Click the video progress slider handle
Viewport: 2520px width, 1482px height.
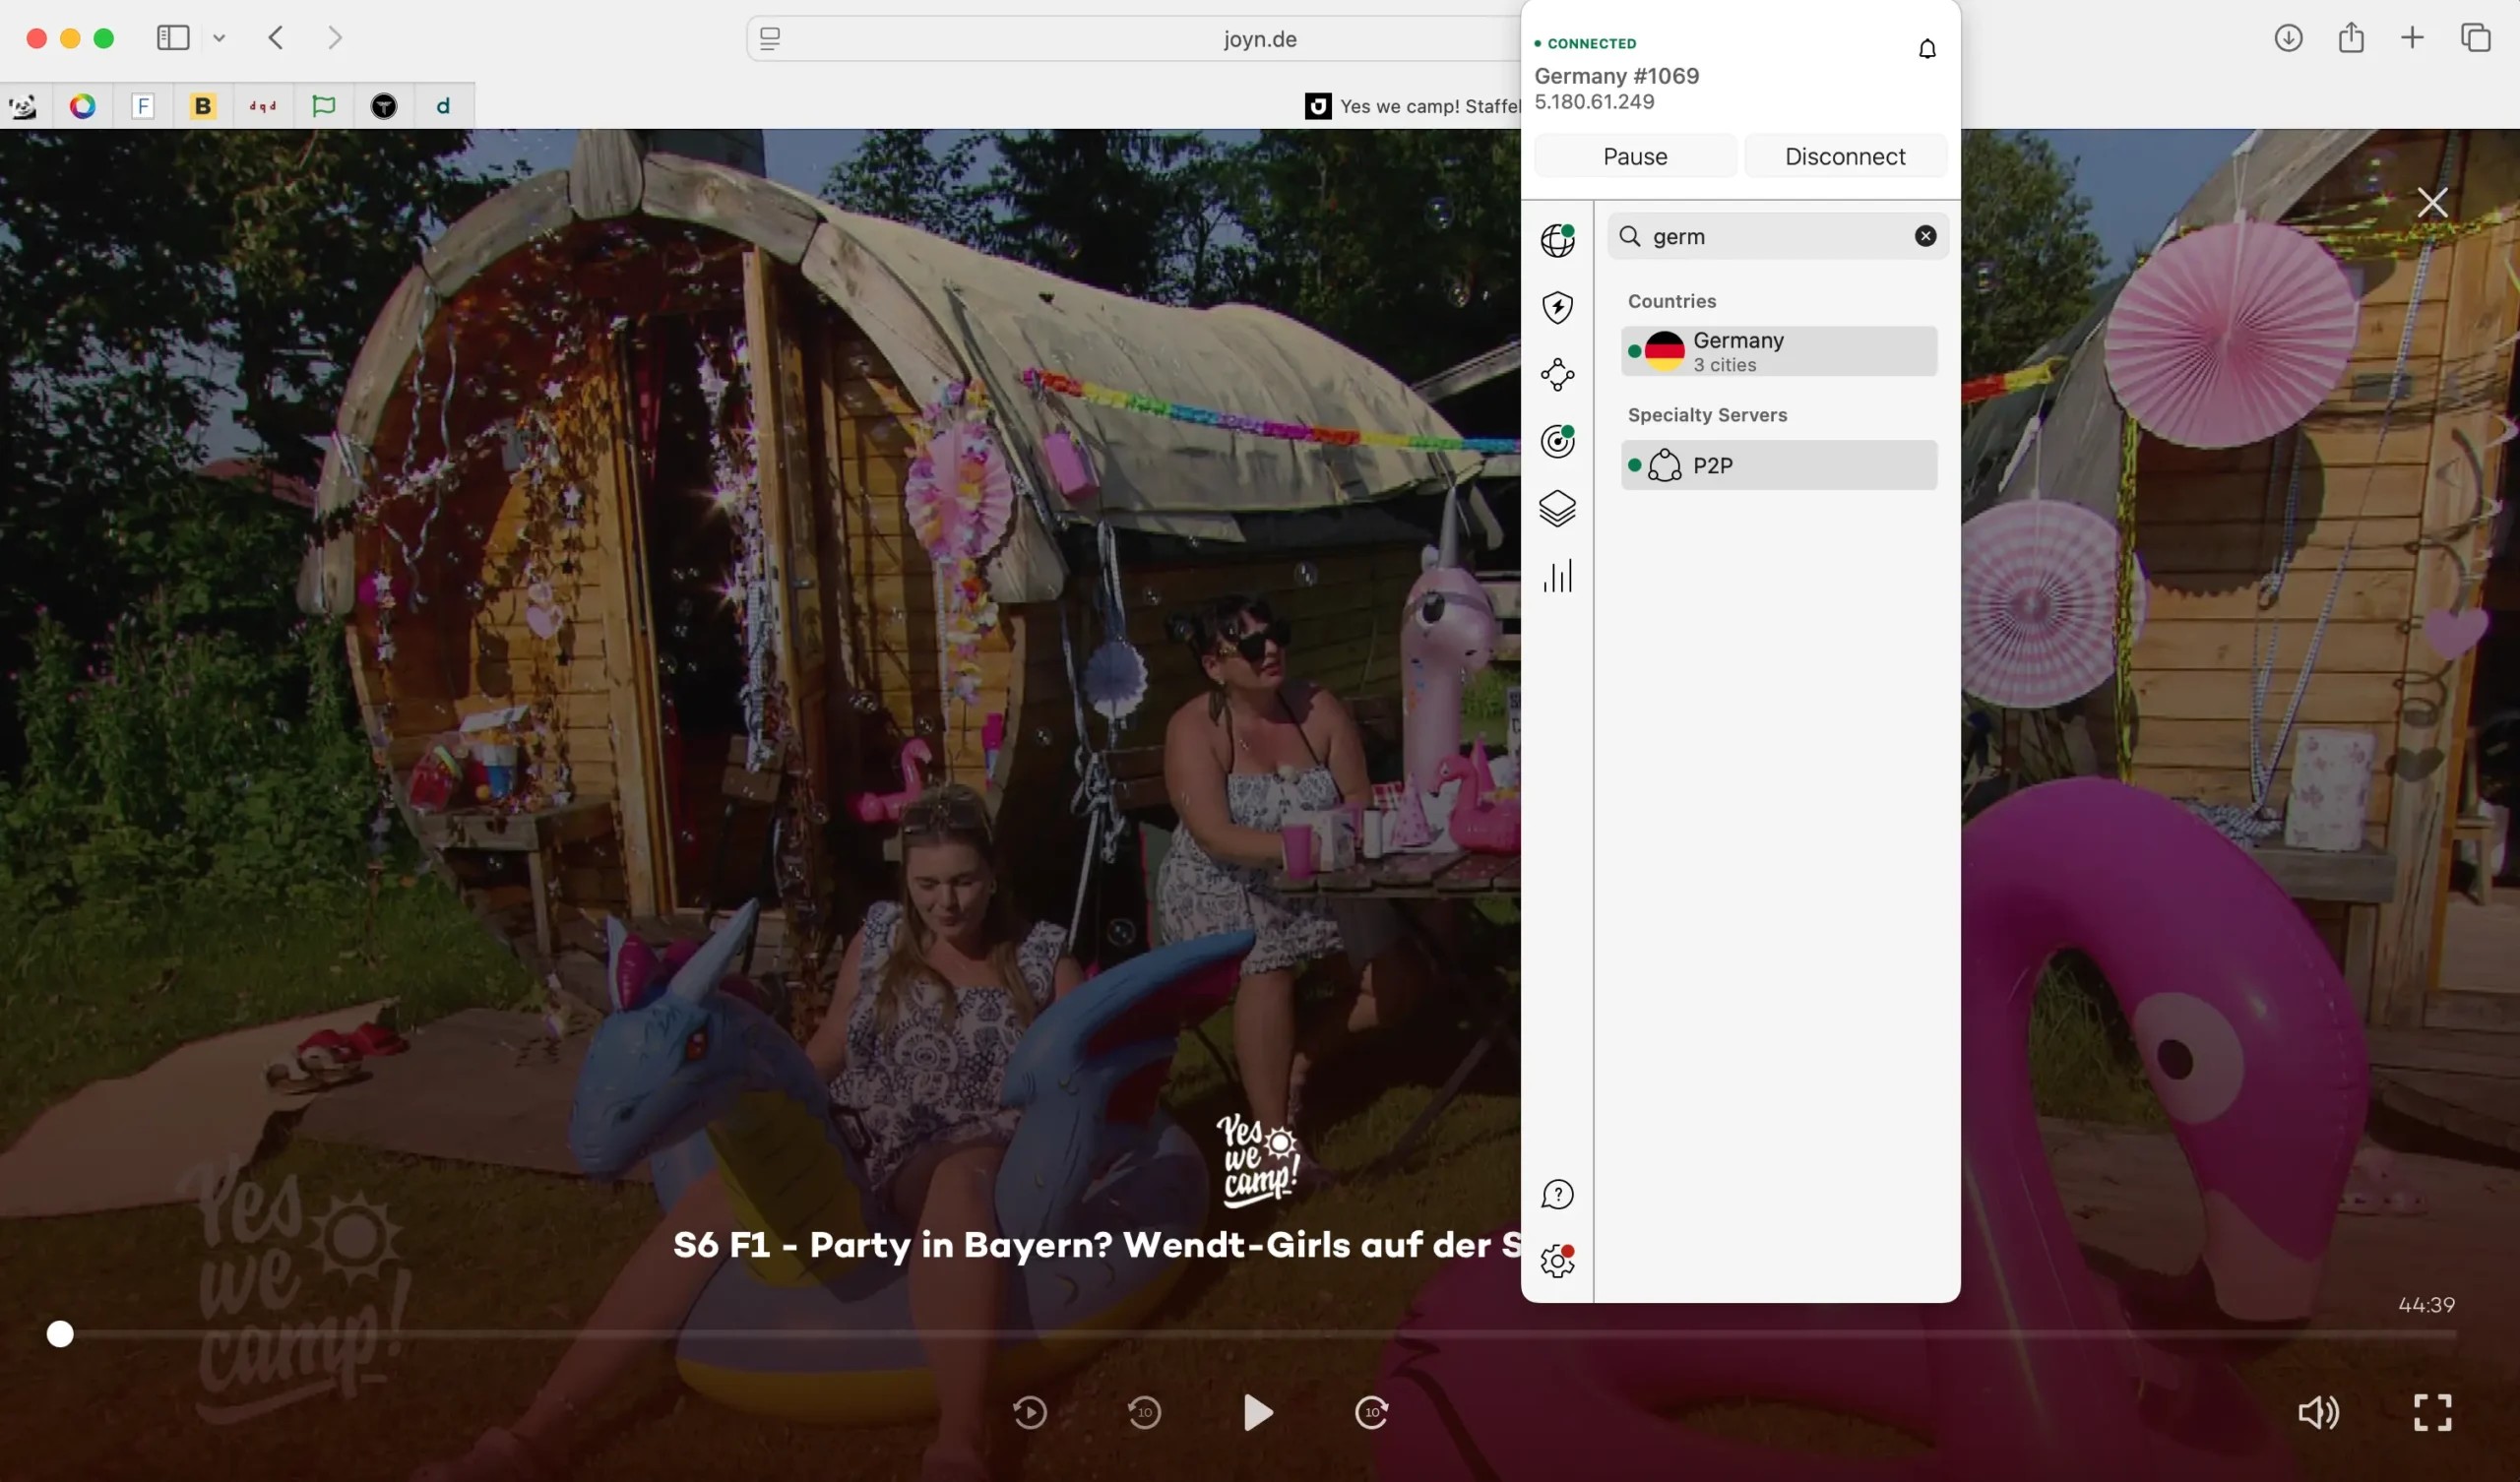point(60,1334)
